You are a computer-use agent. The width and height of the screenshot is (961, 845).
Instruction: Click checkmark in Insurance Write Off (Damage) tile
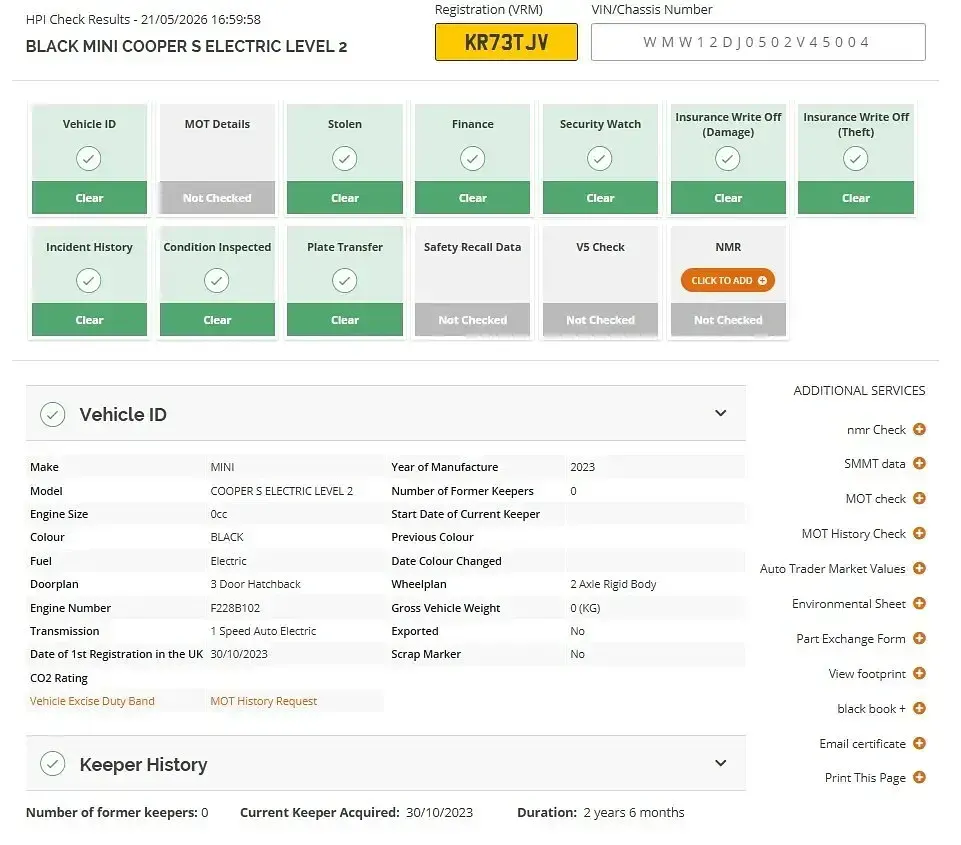tap(727, 159)
